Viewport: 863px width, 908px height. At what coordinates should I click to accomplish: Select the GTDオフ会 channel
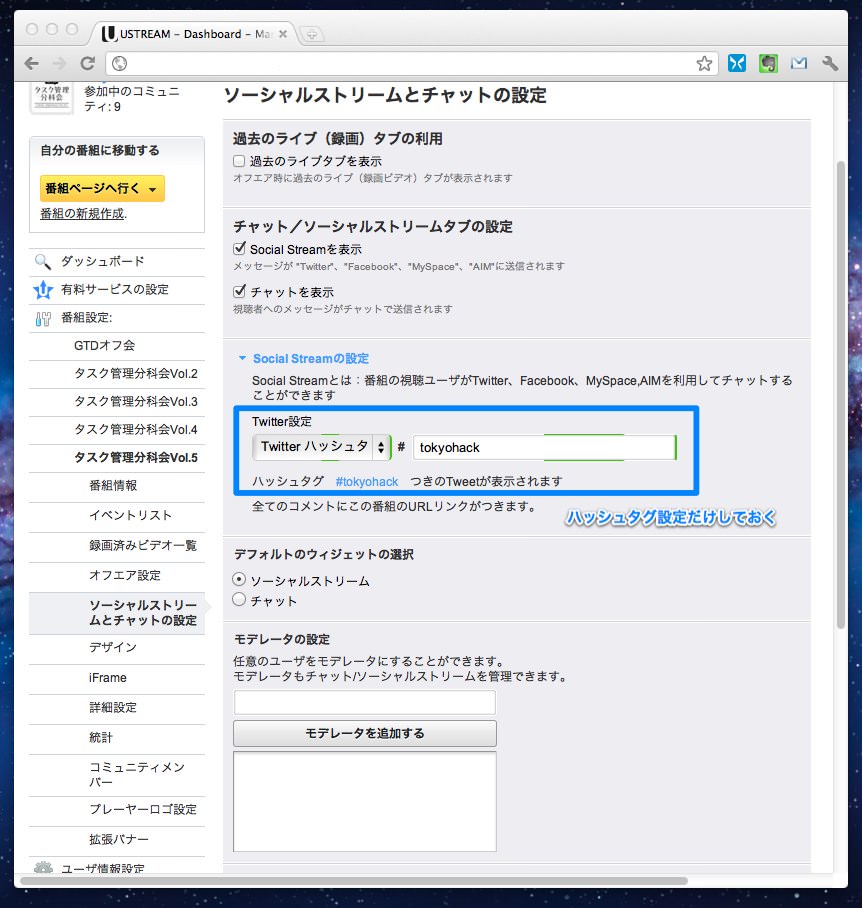pos(104,346)
